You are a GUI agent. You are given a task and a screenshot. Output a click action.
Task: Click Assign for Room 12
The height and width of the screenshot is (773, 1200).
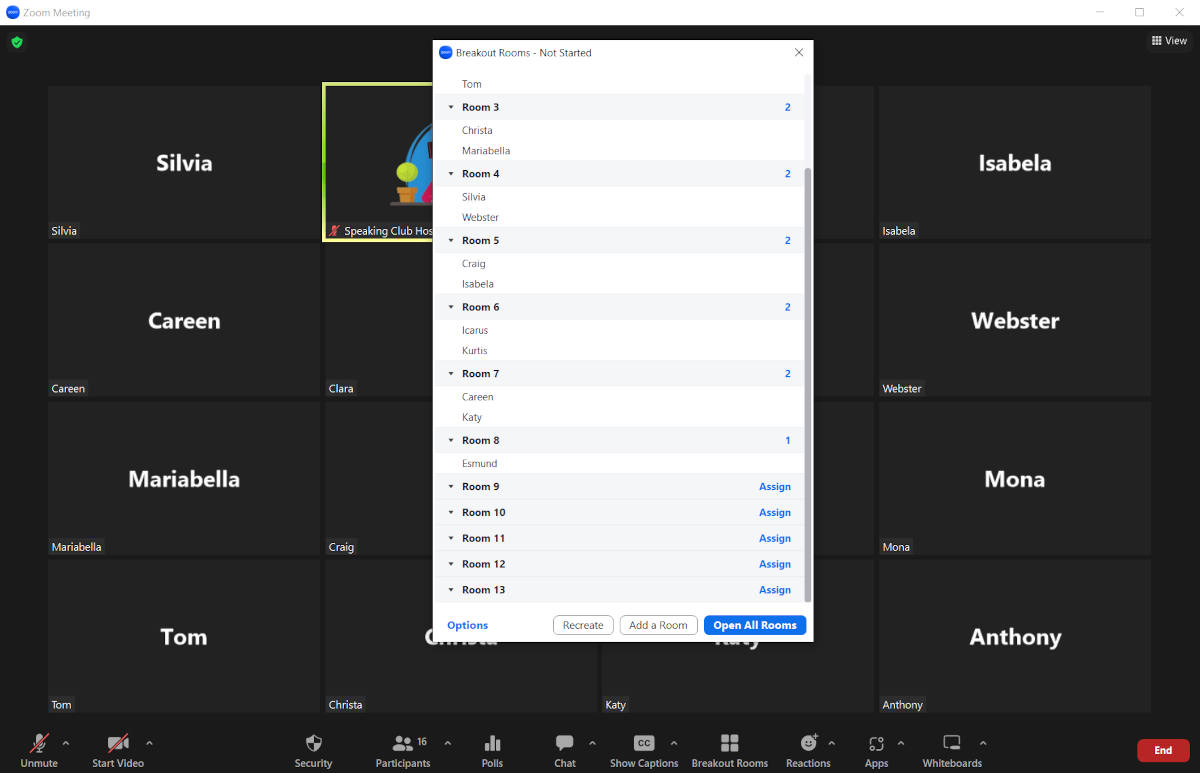pos(775,564)
